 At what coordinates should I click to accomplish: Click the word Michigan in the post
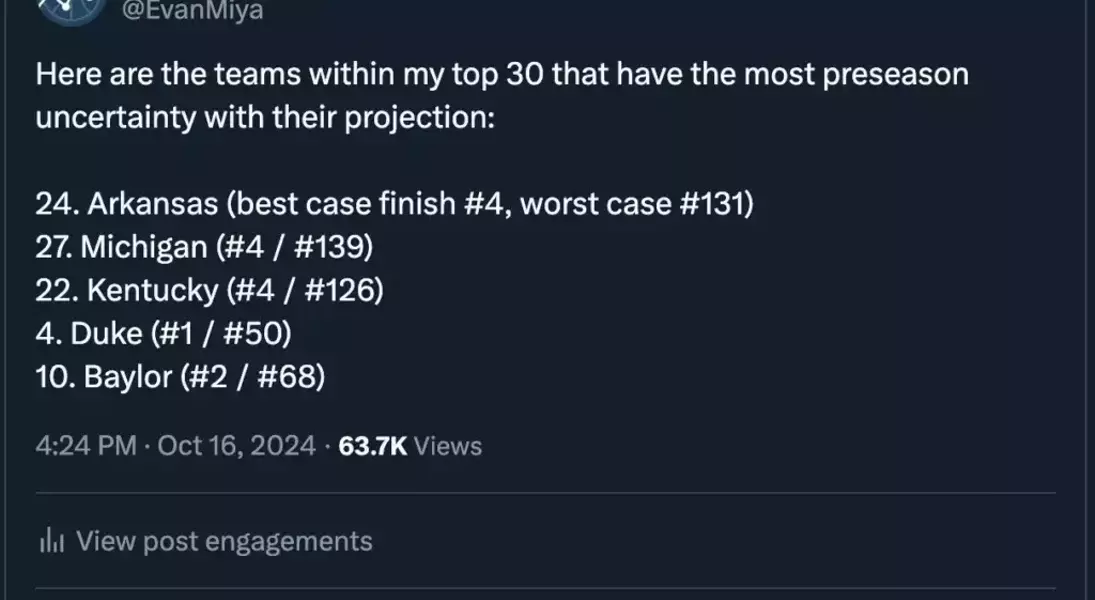pos(144,247)
